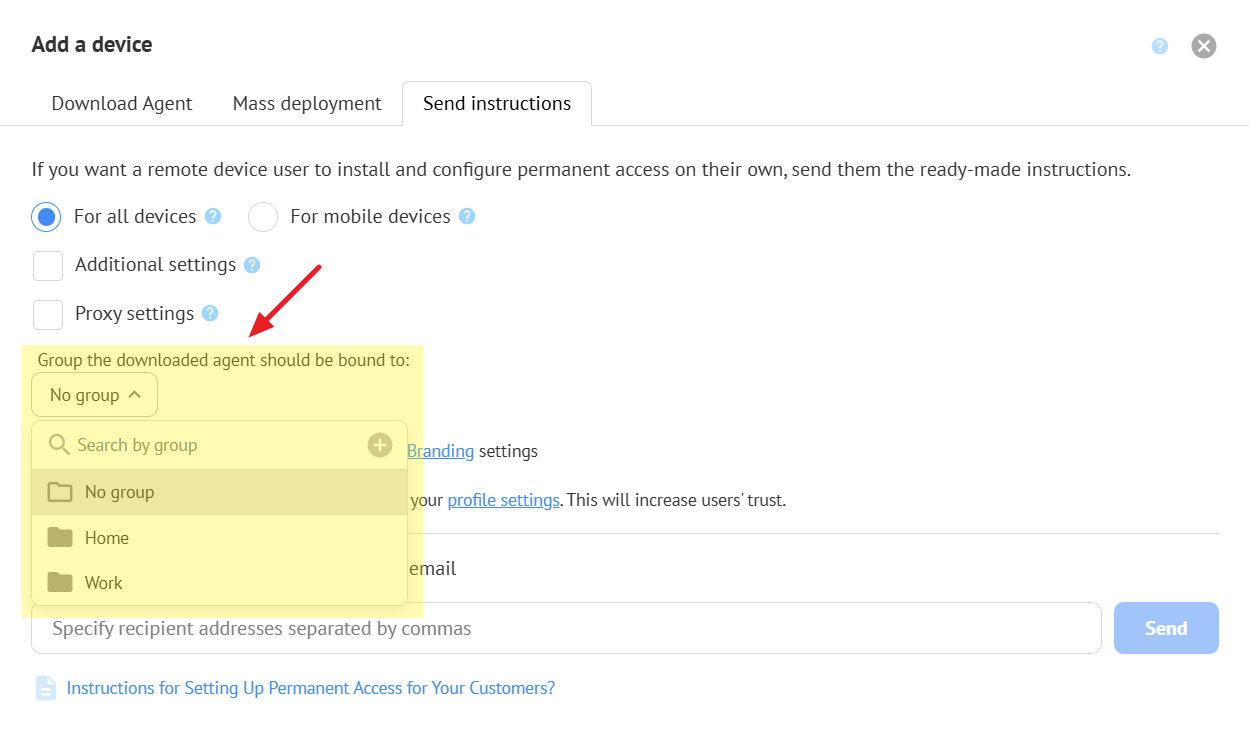Select the For all devices radio button
Viewport: 1249px width, 734px height.
[46, 216]
